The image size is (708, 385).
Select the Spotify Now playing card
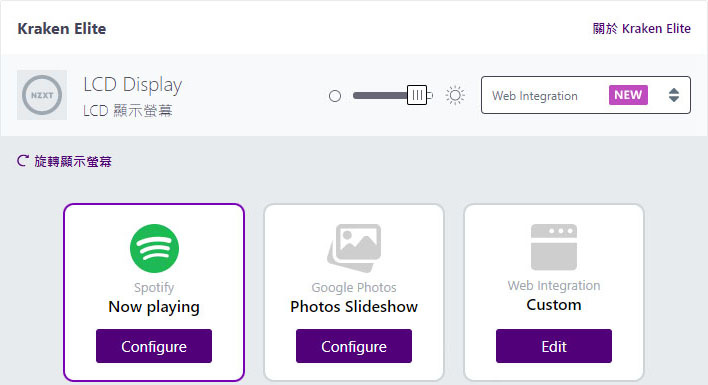tap(154, 292)
